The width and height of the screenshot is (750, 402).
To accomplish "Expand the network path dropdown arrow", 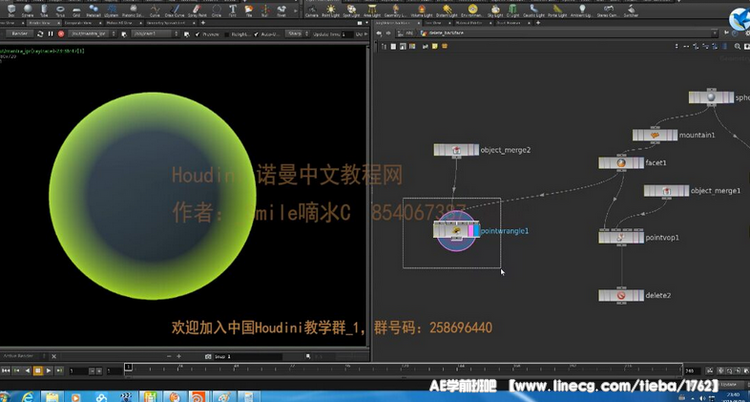I will click(x=715, y=33).
